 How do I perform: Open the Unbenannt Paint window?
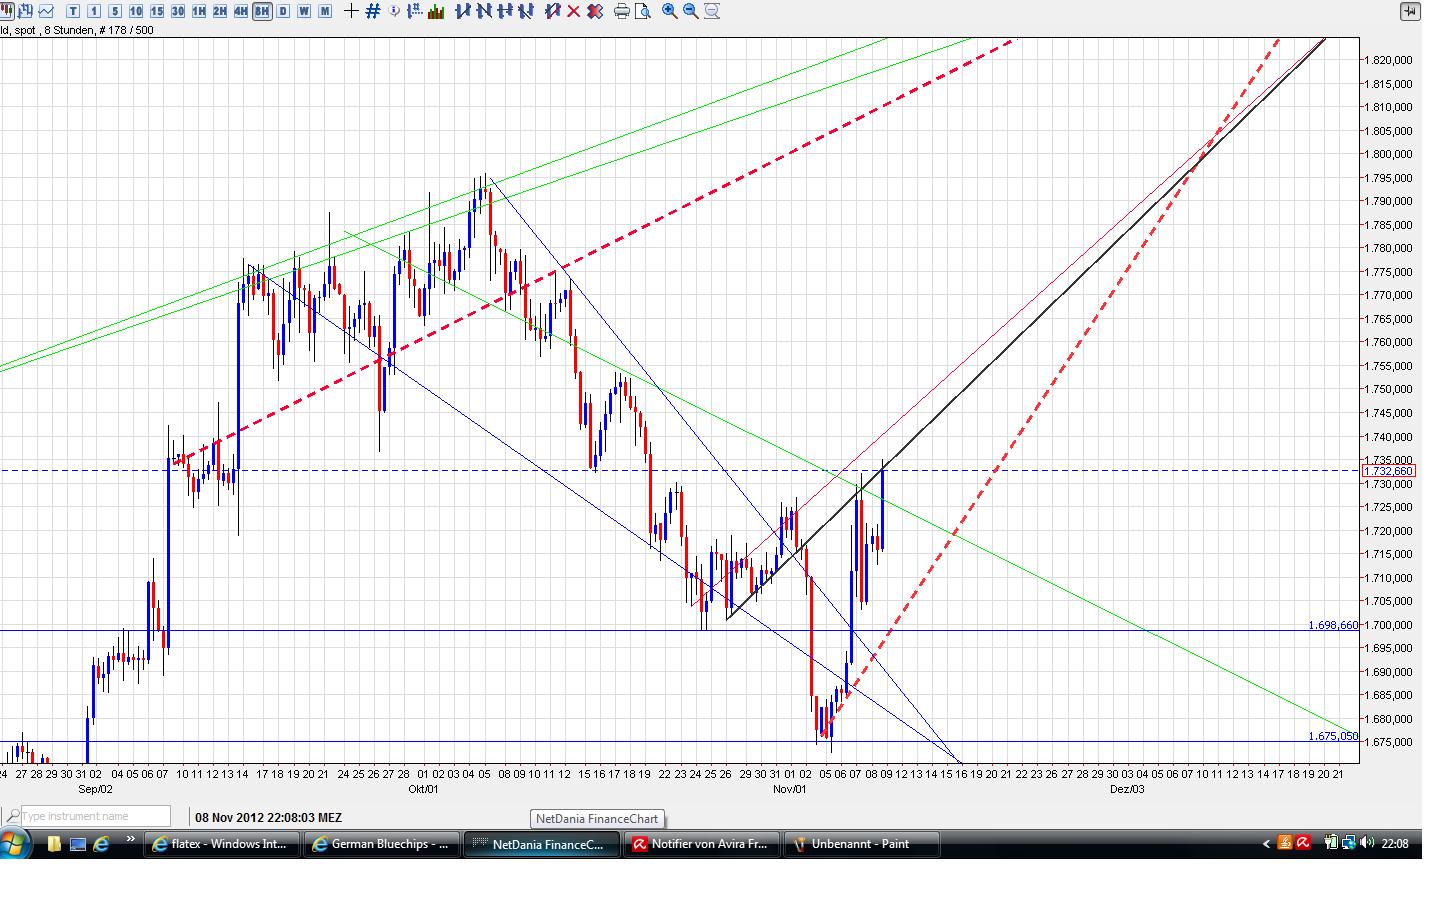[x=862, y=843]
